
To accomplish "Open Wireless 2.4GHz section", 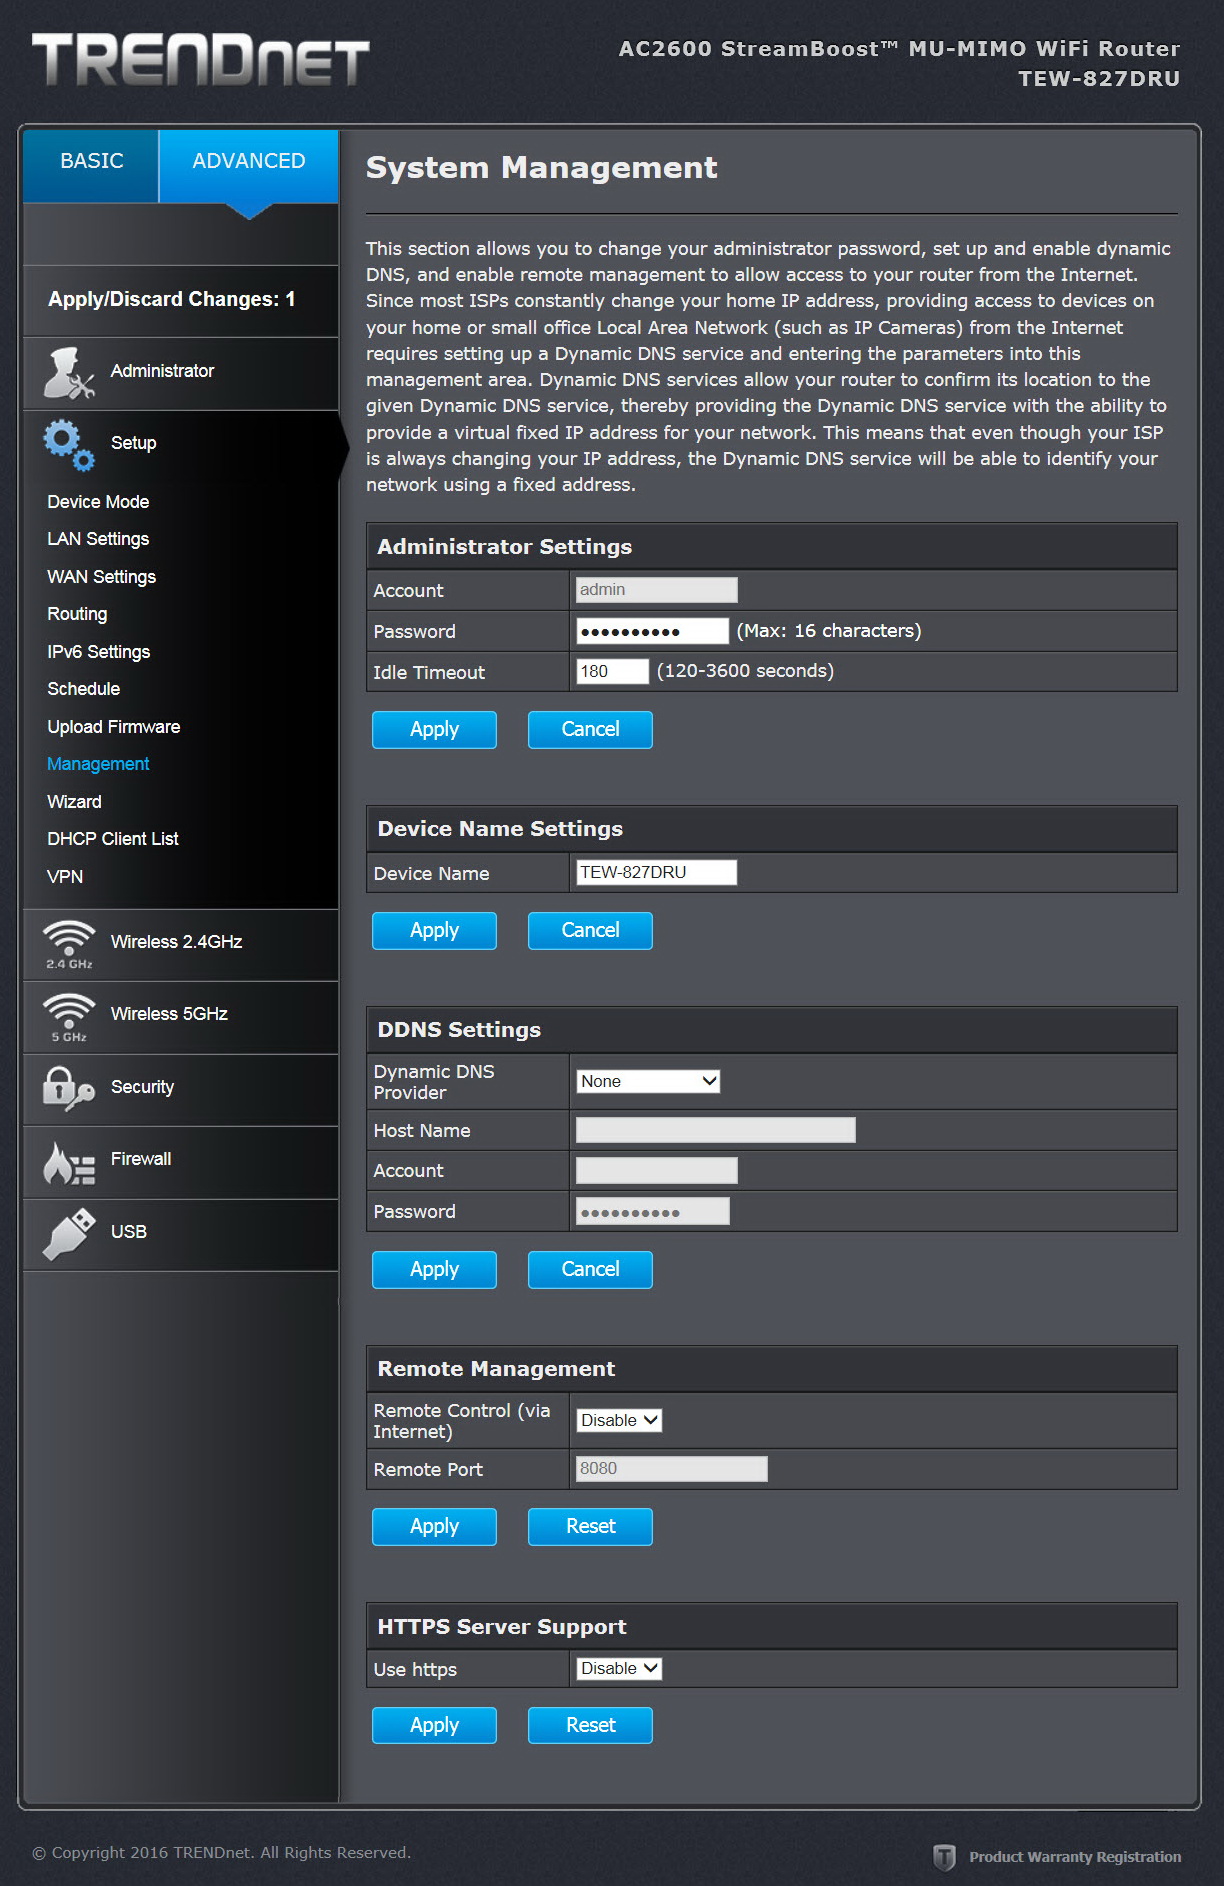I will [x=181, y=944].
